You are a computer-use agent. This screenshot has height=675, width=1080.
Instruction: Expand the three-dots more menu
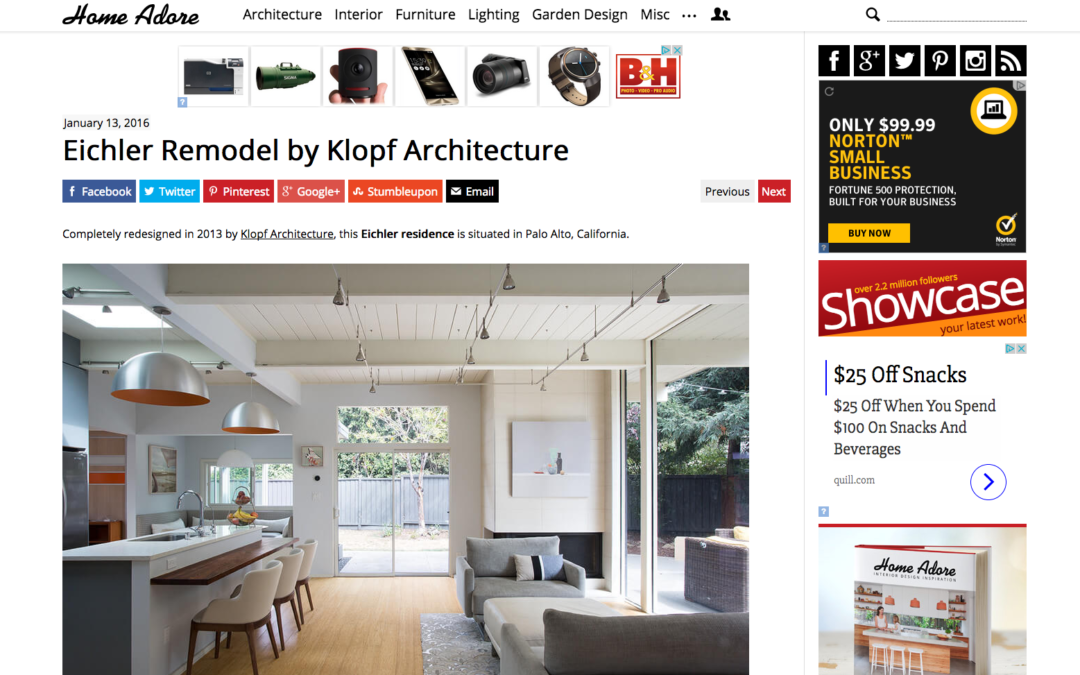pos(689,16)
